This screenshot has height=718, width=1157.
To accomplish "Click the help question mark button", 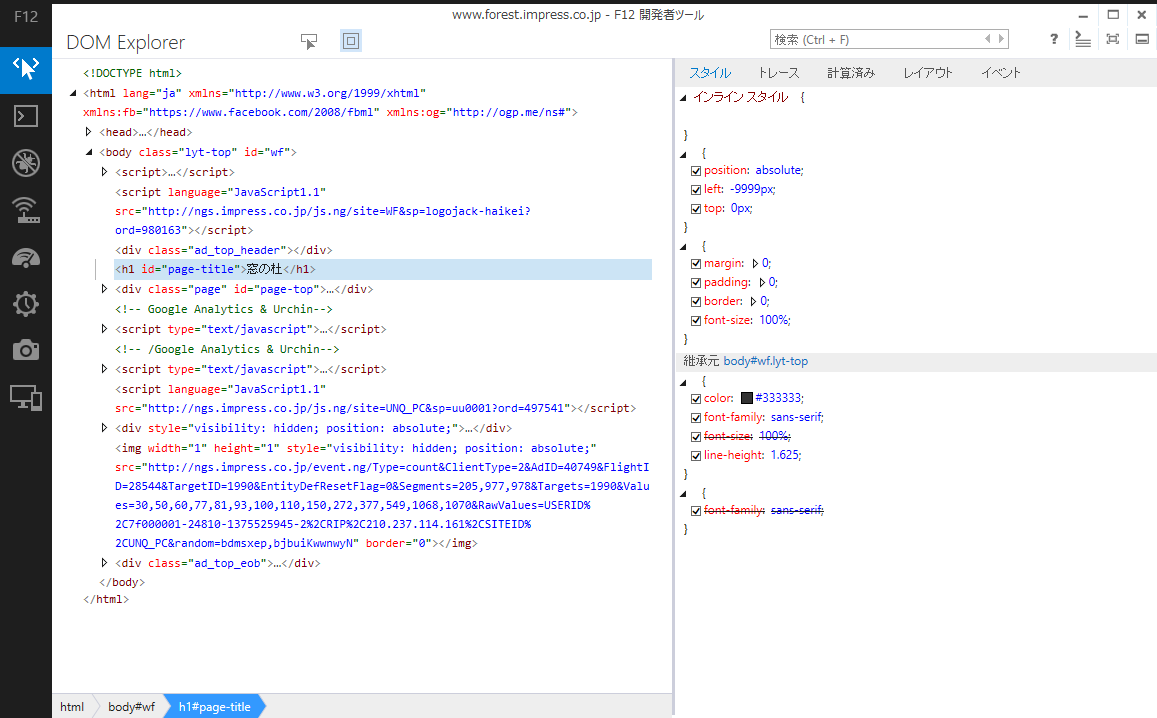I will (x=1053, y=40).
